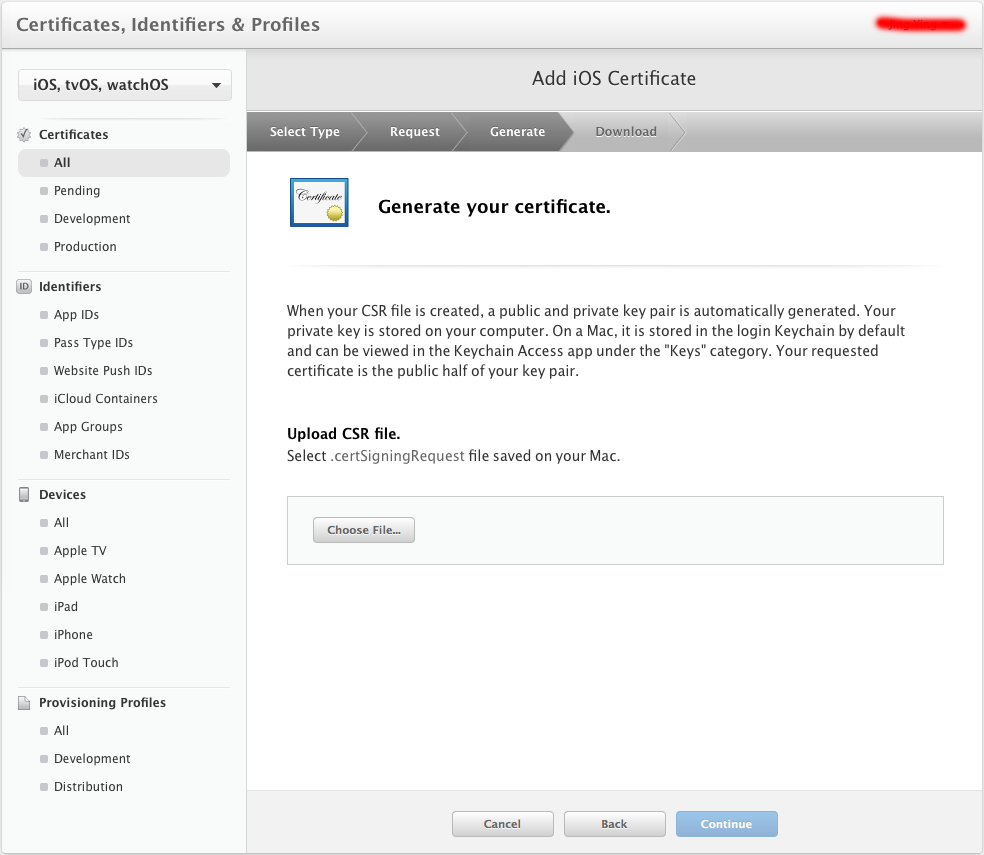Click the Identifiers ID badge icon
The image size is (984, 855).
[25, 287]
